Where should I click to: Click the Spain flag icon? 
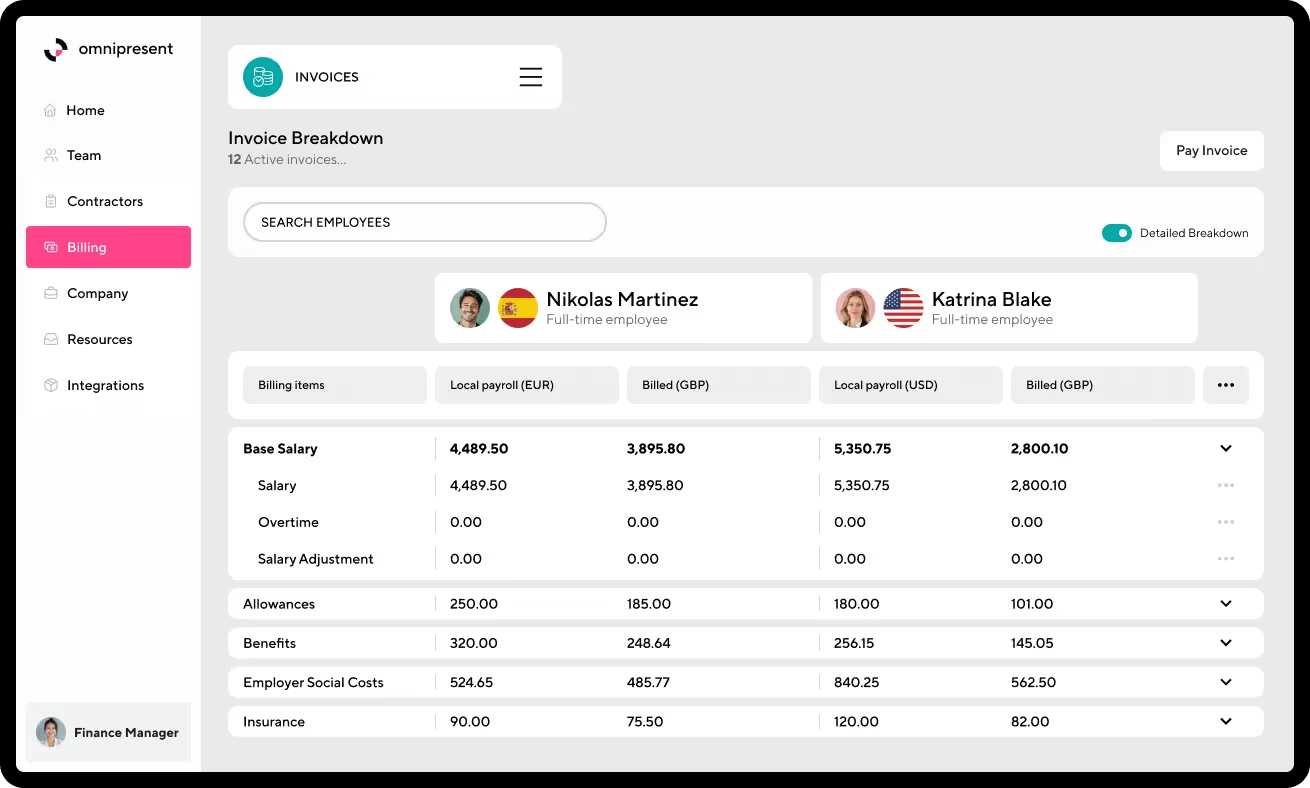click(x=518, y=308)
